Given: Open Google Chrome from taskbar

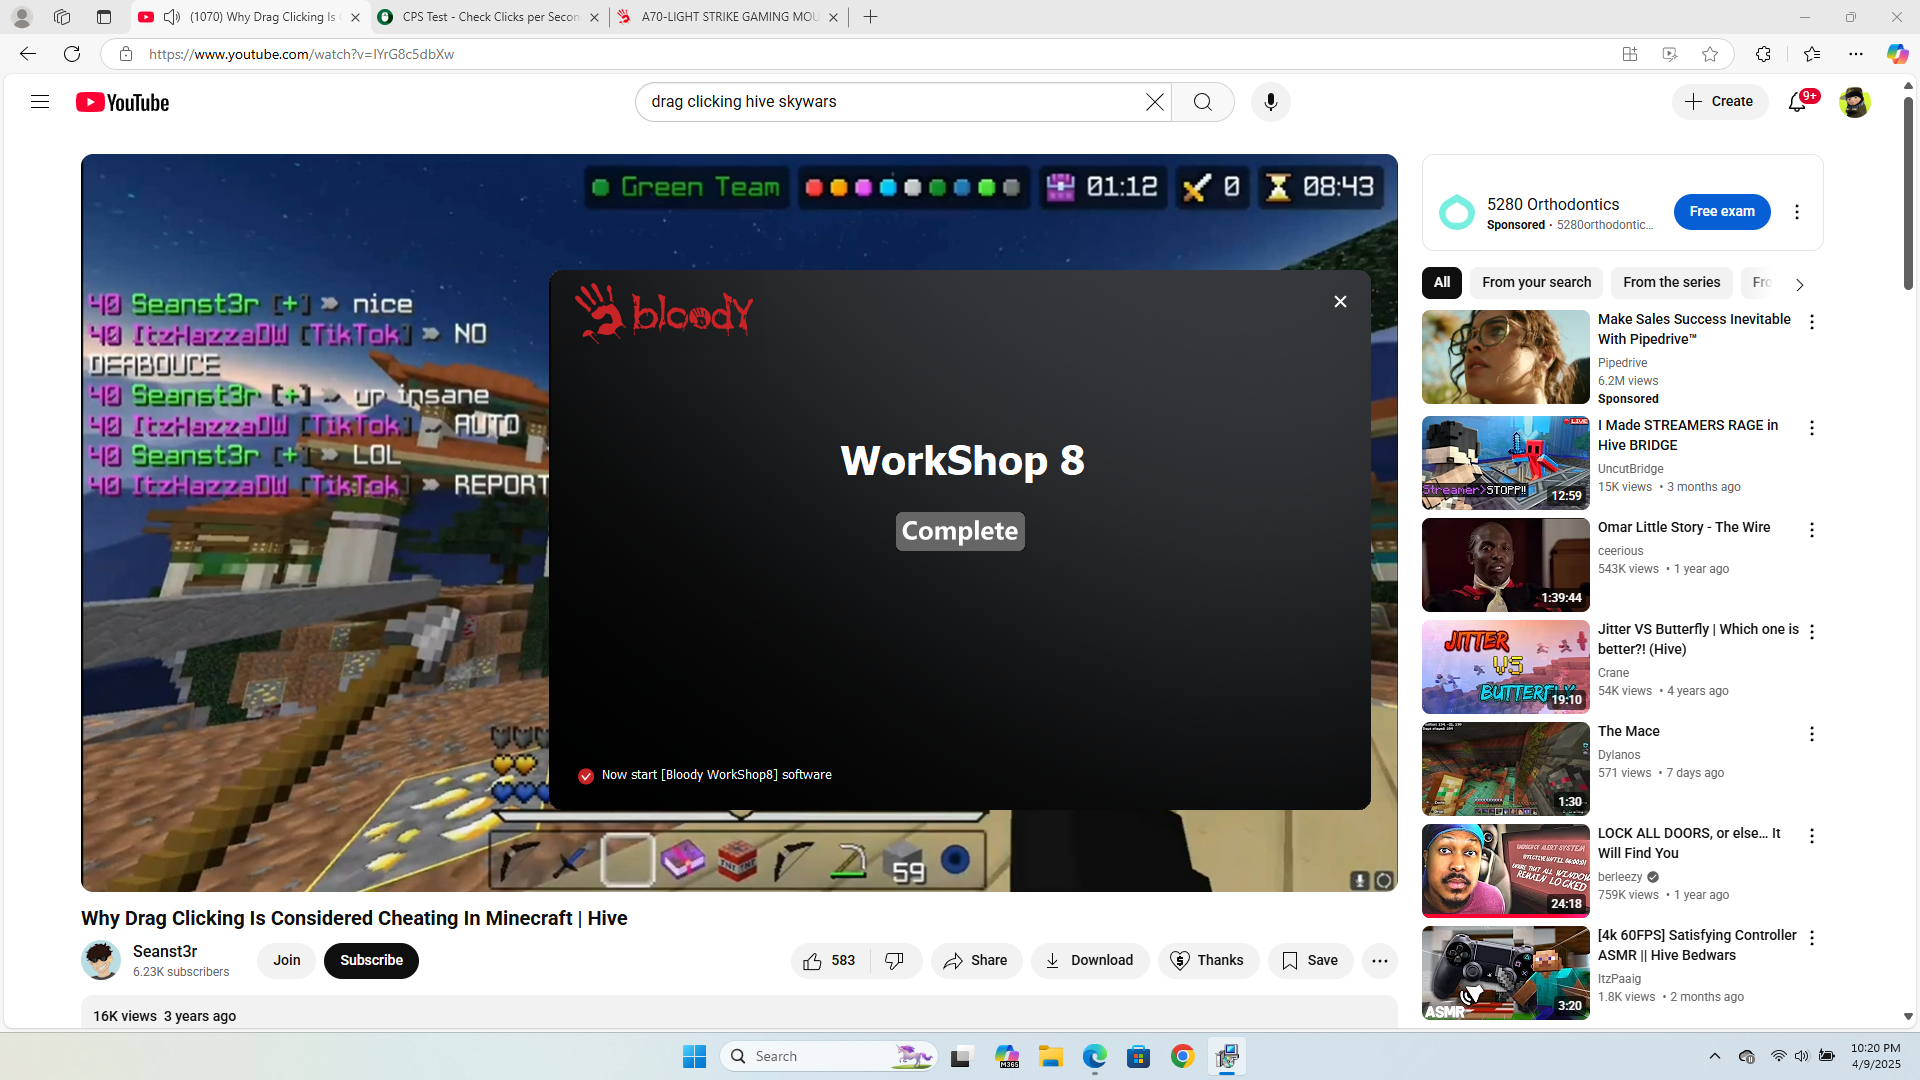Looking at the screenshot, I should (1182, 1057).
